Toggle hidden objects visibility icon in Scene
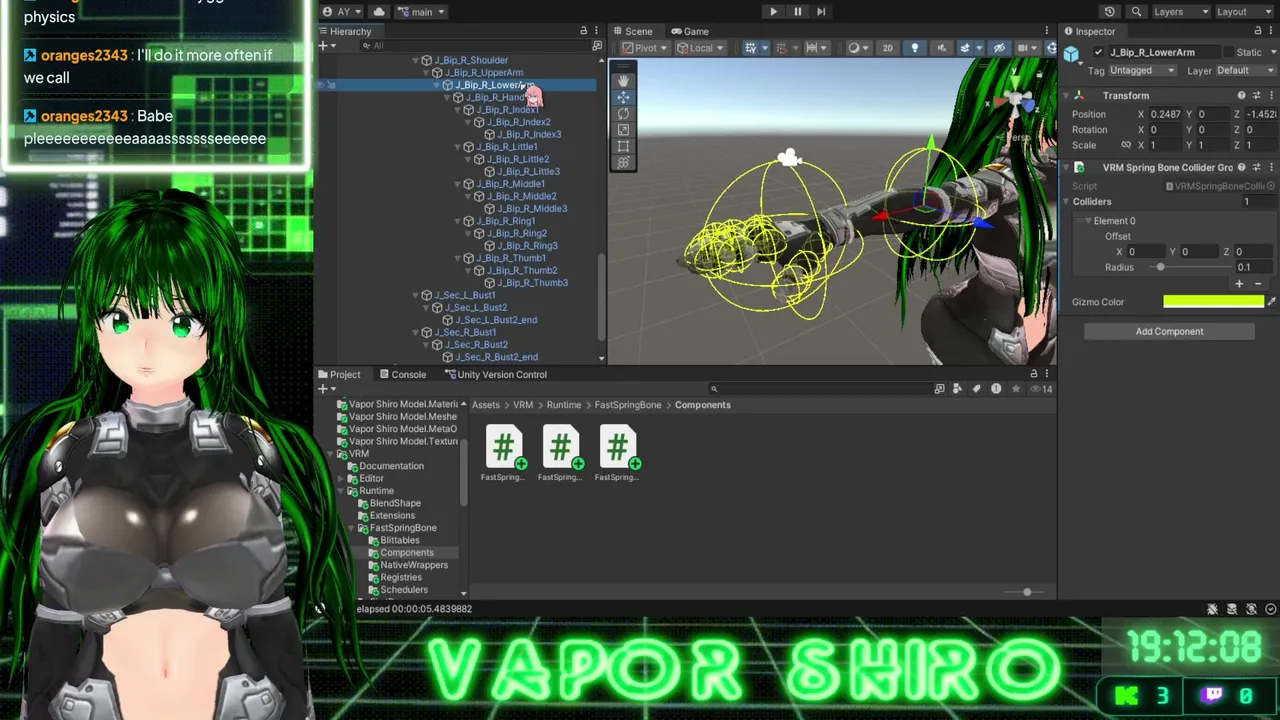 pyautogui.click(x=999, y=48)
